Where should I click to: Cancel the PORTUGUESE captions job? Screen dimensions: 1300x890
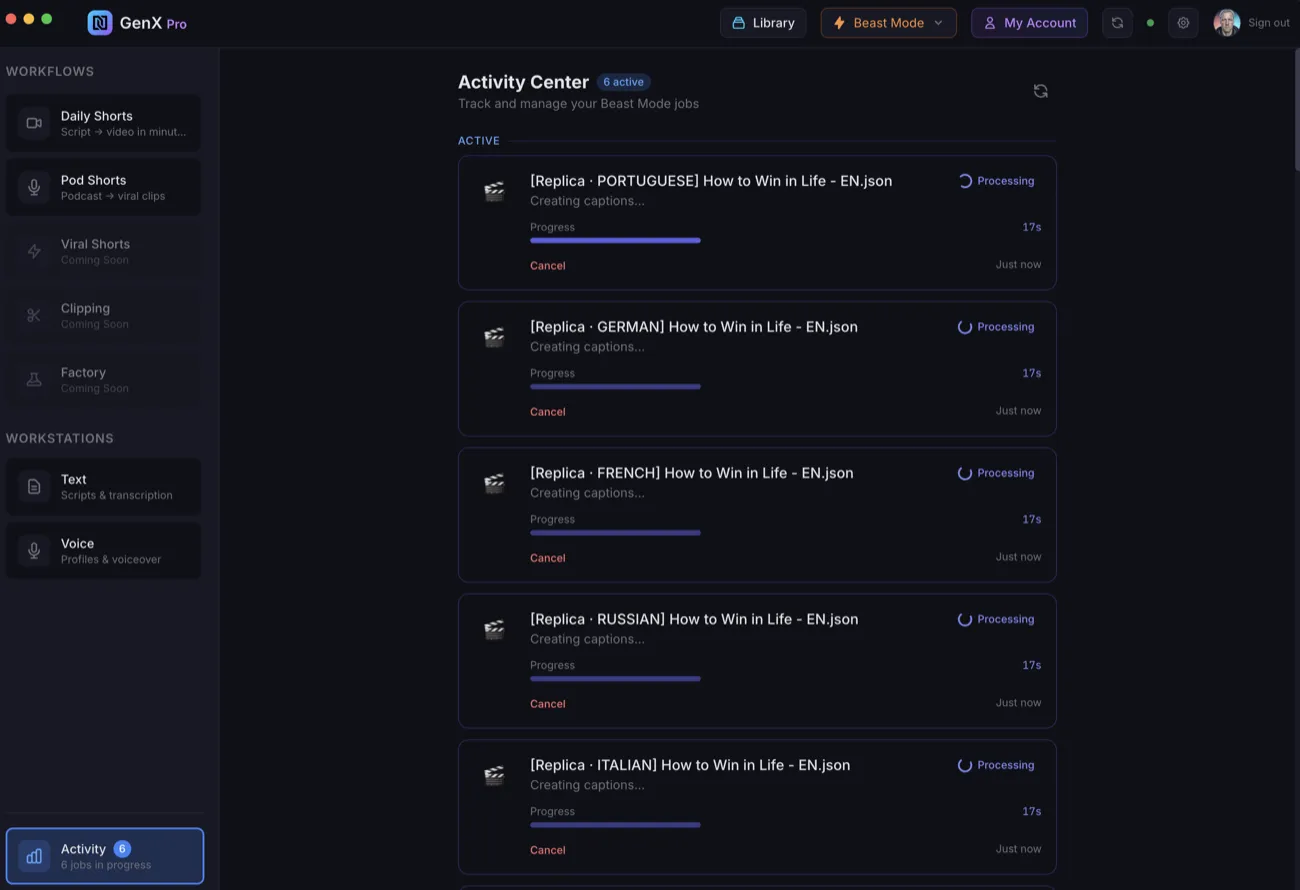pos(547,265)
